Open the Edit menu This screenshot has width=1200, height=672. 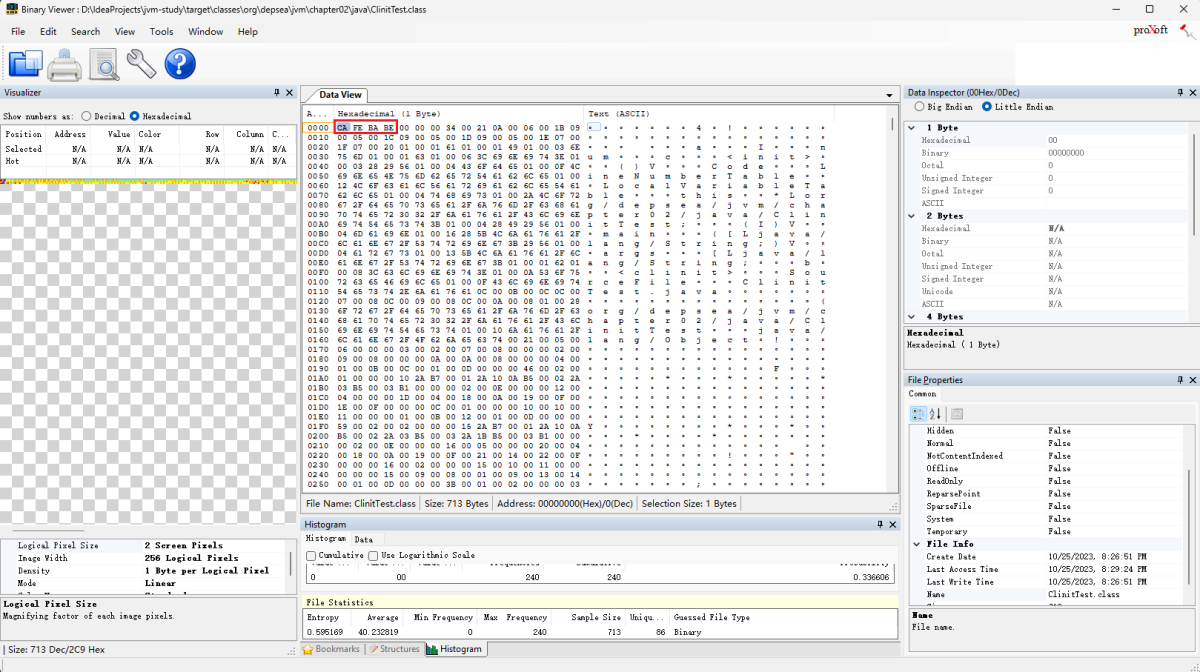48,32
